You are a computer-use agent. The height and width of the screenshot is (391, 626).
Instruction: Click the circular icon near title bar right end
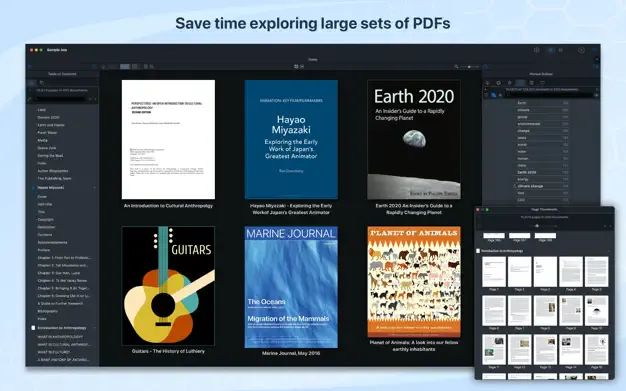click(581, 50)
